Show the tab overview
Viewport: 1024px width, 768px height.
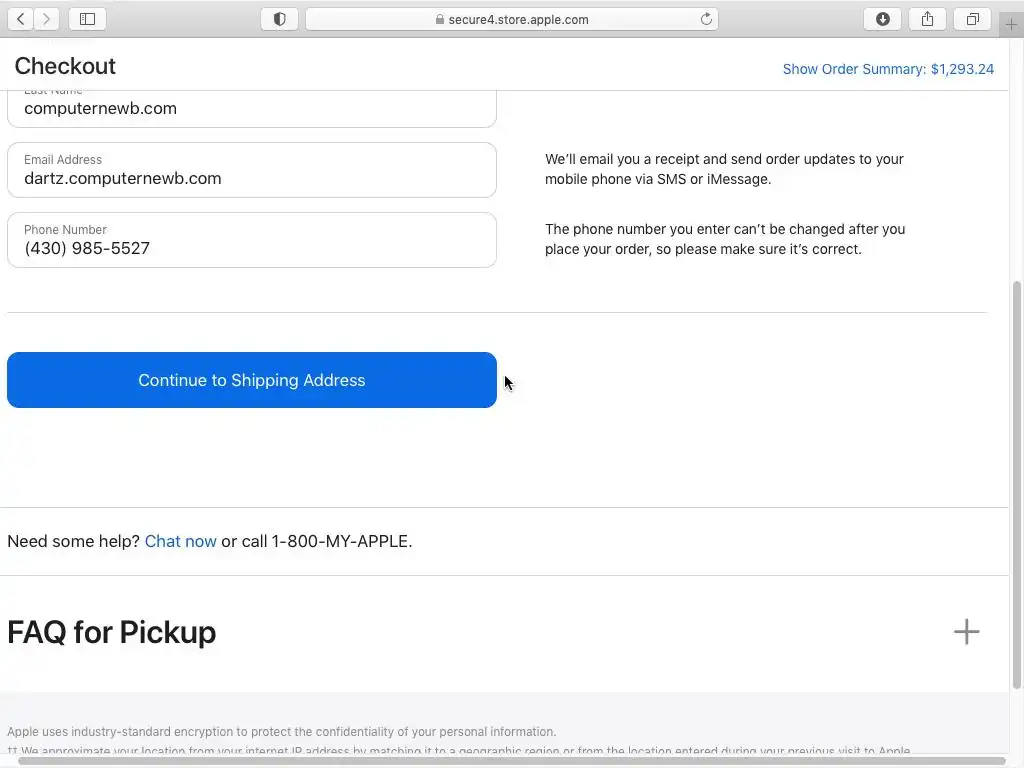(972, 19)
